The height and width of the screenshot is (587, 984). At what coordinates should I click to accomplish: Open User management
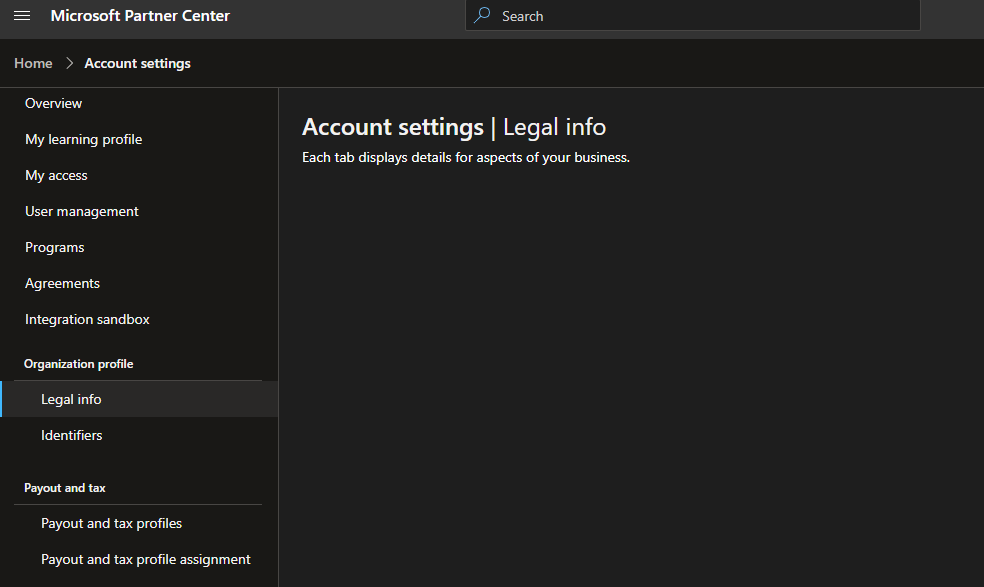click(81, 211)
